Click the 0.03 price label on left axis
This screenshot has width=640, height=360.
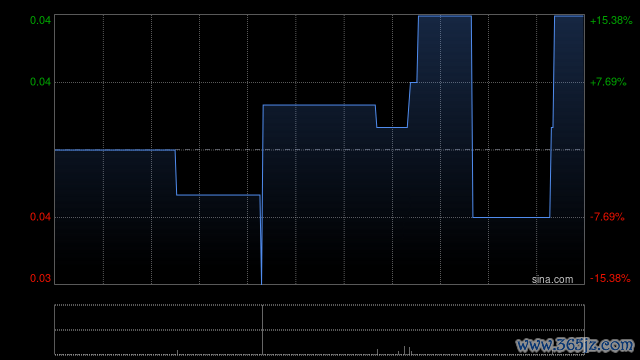(40, 278)
